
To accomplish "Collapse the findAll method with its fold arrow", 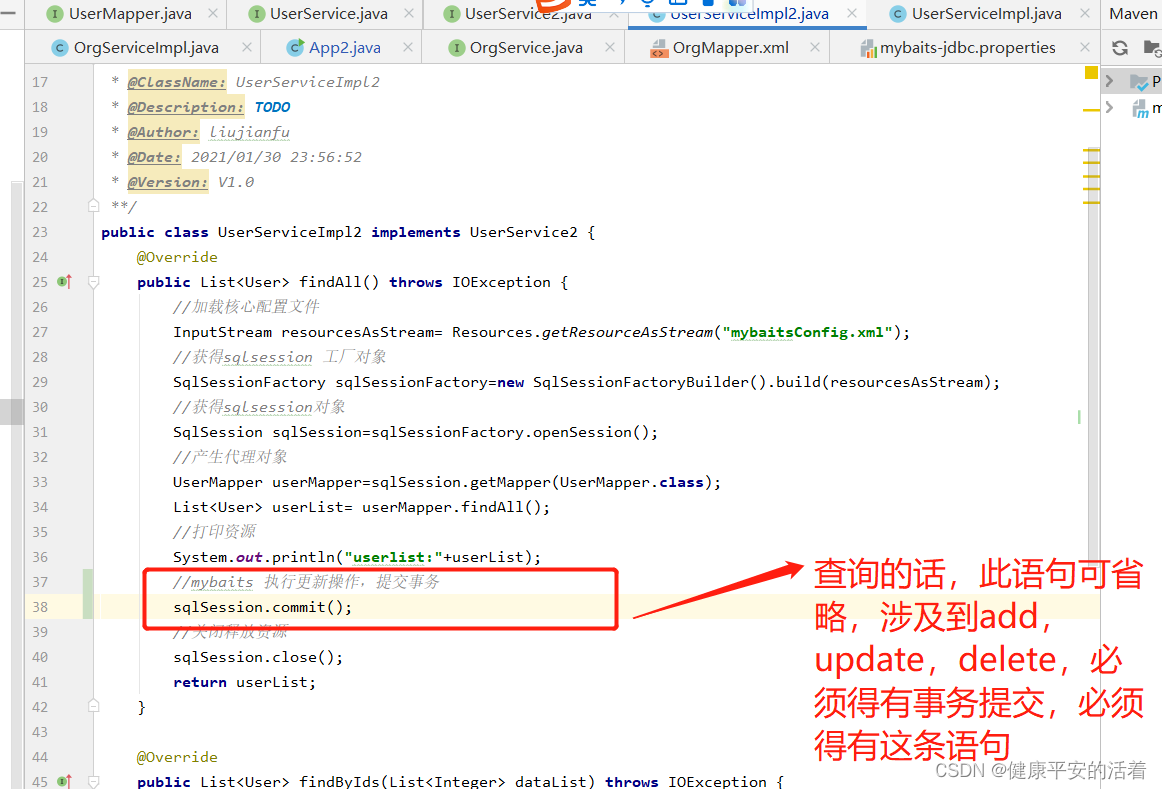I will pyautogui.click(x=92, y=281).
